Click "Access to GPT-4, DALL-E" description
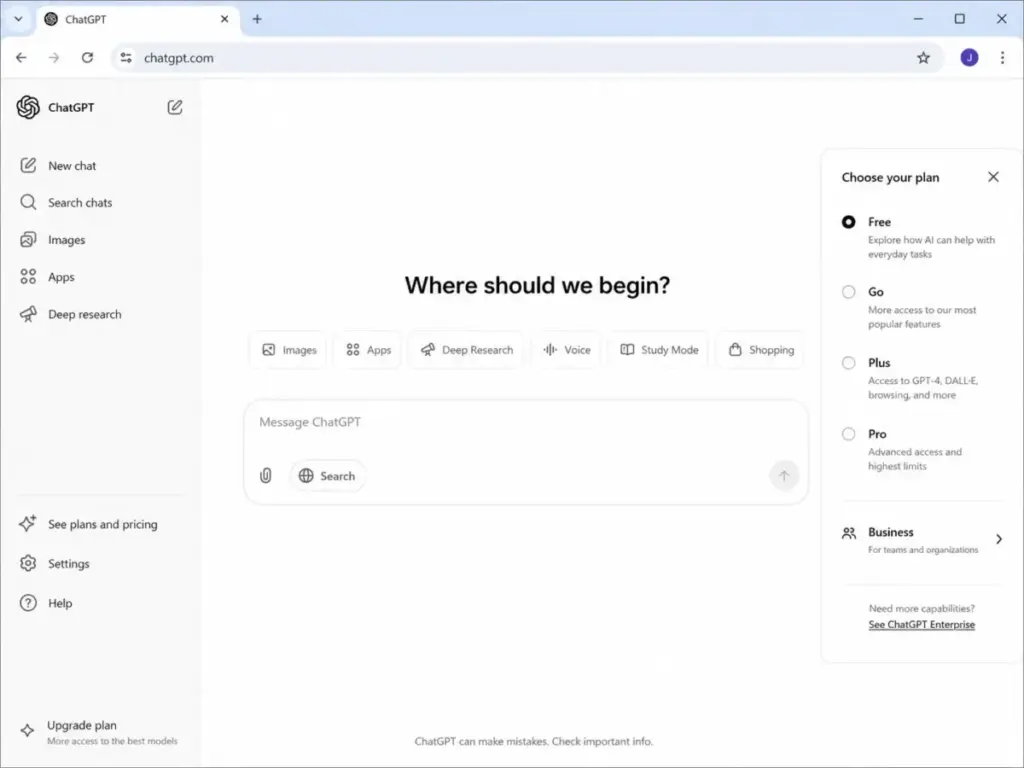This screenshot has width=1024, height=768. pos(923,388)
